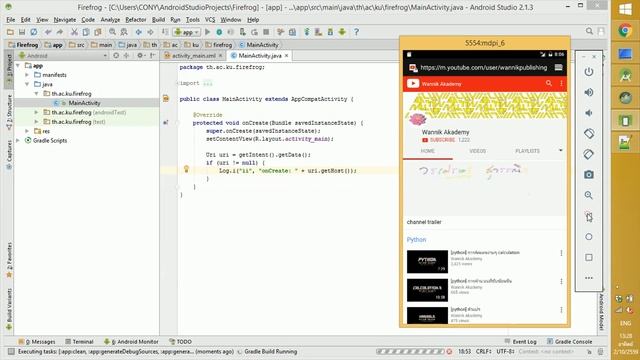Click the Redo toolbar arrow
640x360 pixels.
pos(60,32)
